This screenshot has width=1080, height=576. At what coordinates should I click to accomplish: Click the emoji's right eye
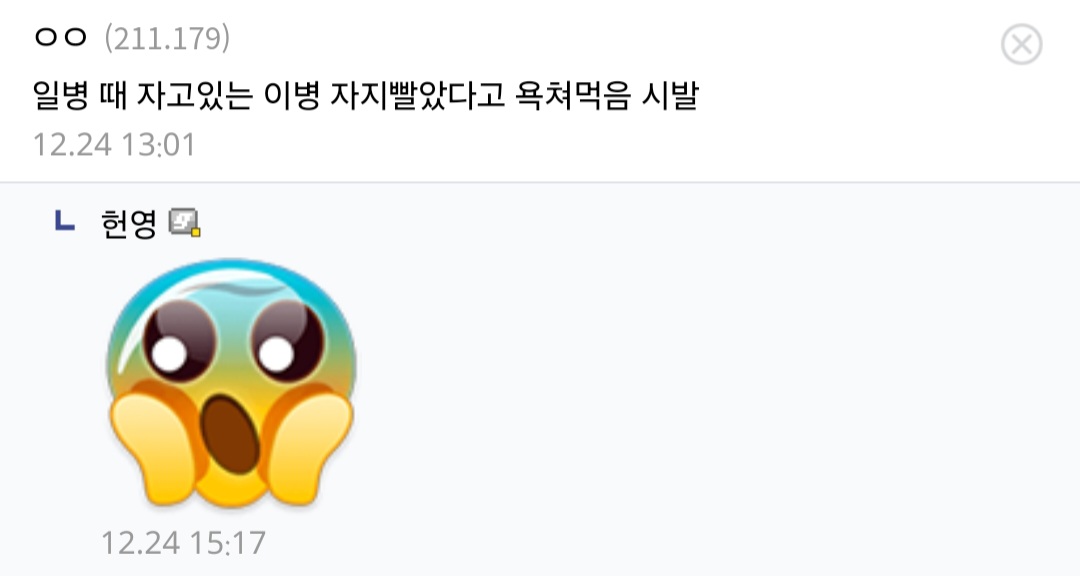pyautogui.click(x=288, y=341)
